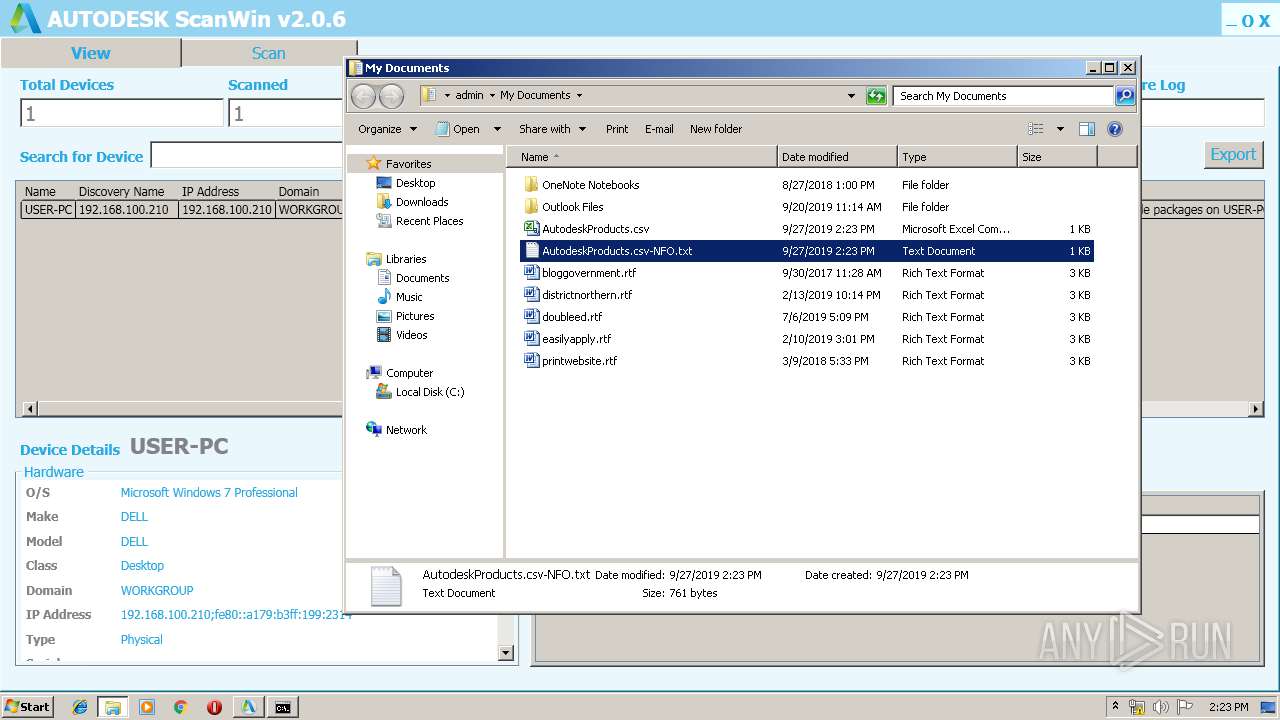Select the AutodeskProducts.csv-NFO.txt file
The image size is (1280, 720).
tap(806, 251)
